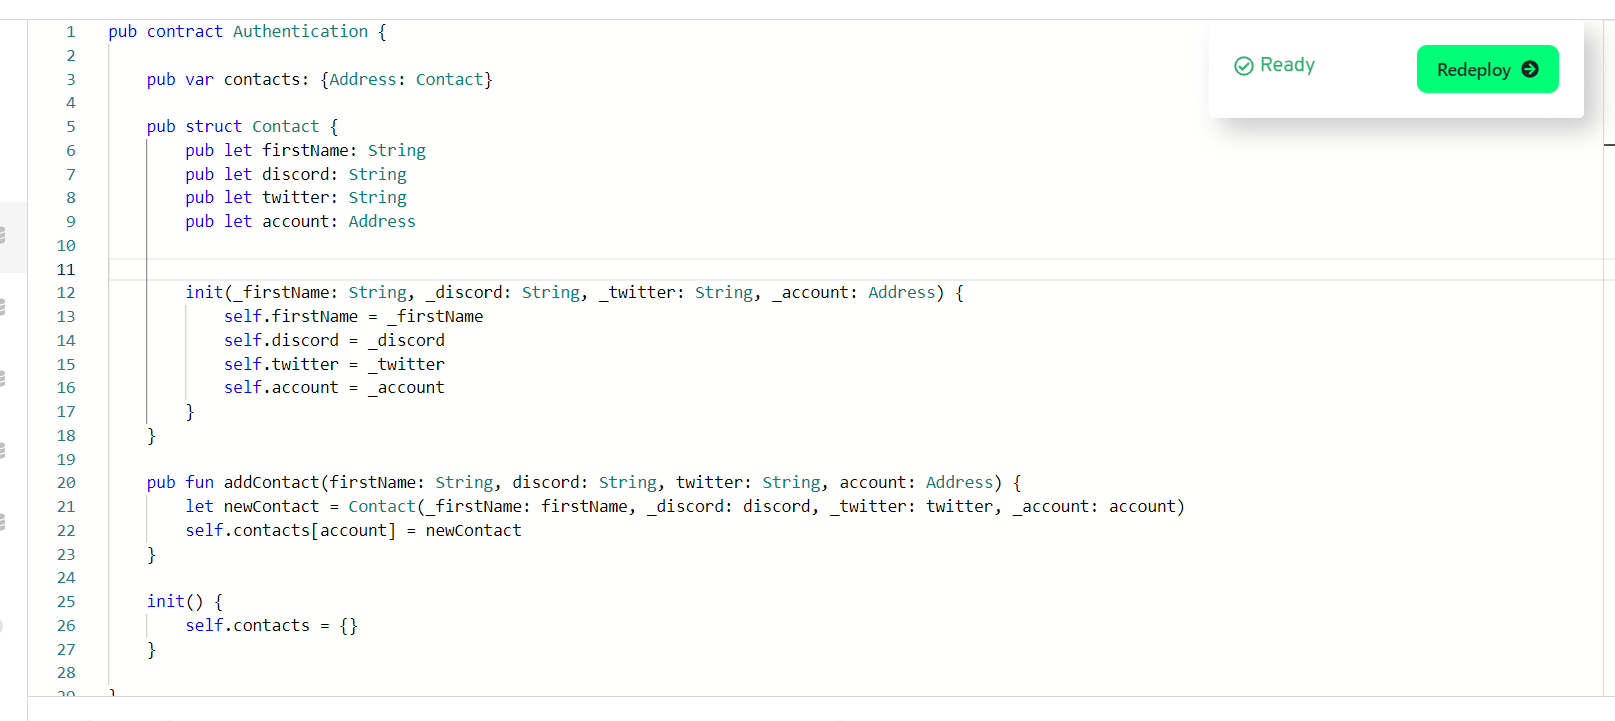
Task: Click the 'pub let twitter: String' line
Action: 296,198
